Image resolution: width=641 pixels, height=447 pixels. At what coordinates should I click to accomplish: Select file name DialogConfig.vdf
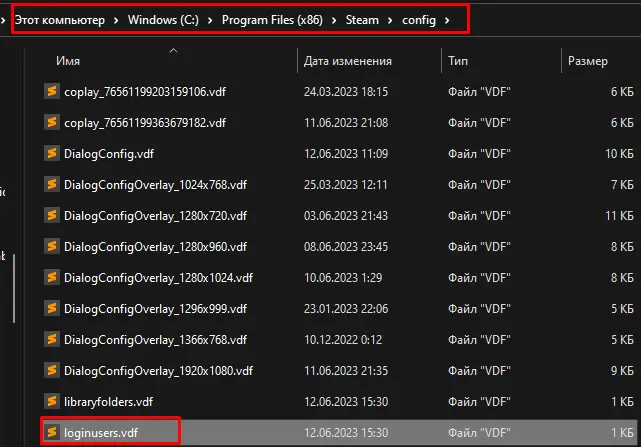pos(109,154)
